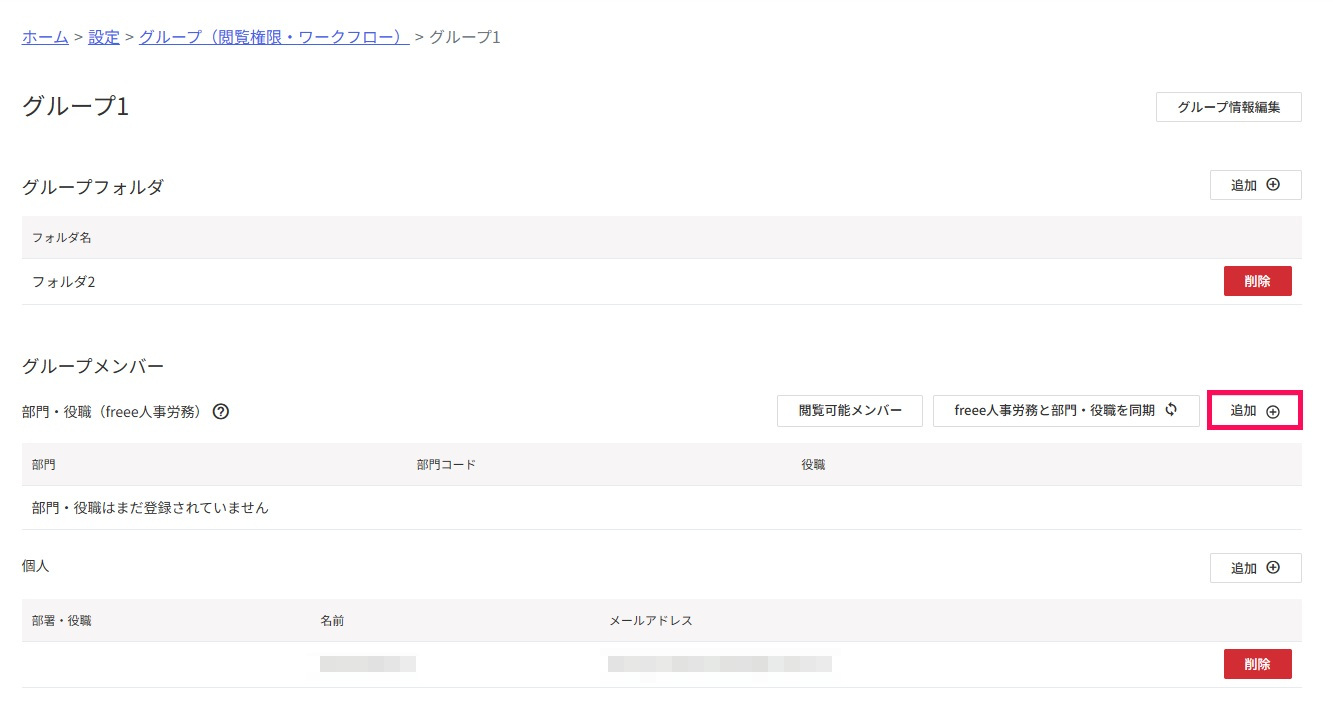Open the ホーム breadcrumb link
The width and height of the screenshot is (1333, 714).
tap(45, 37)
